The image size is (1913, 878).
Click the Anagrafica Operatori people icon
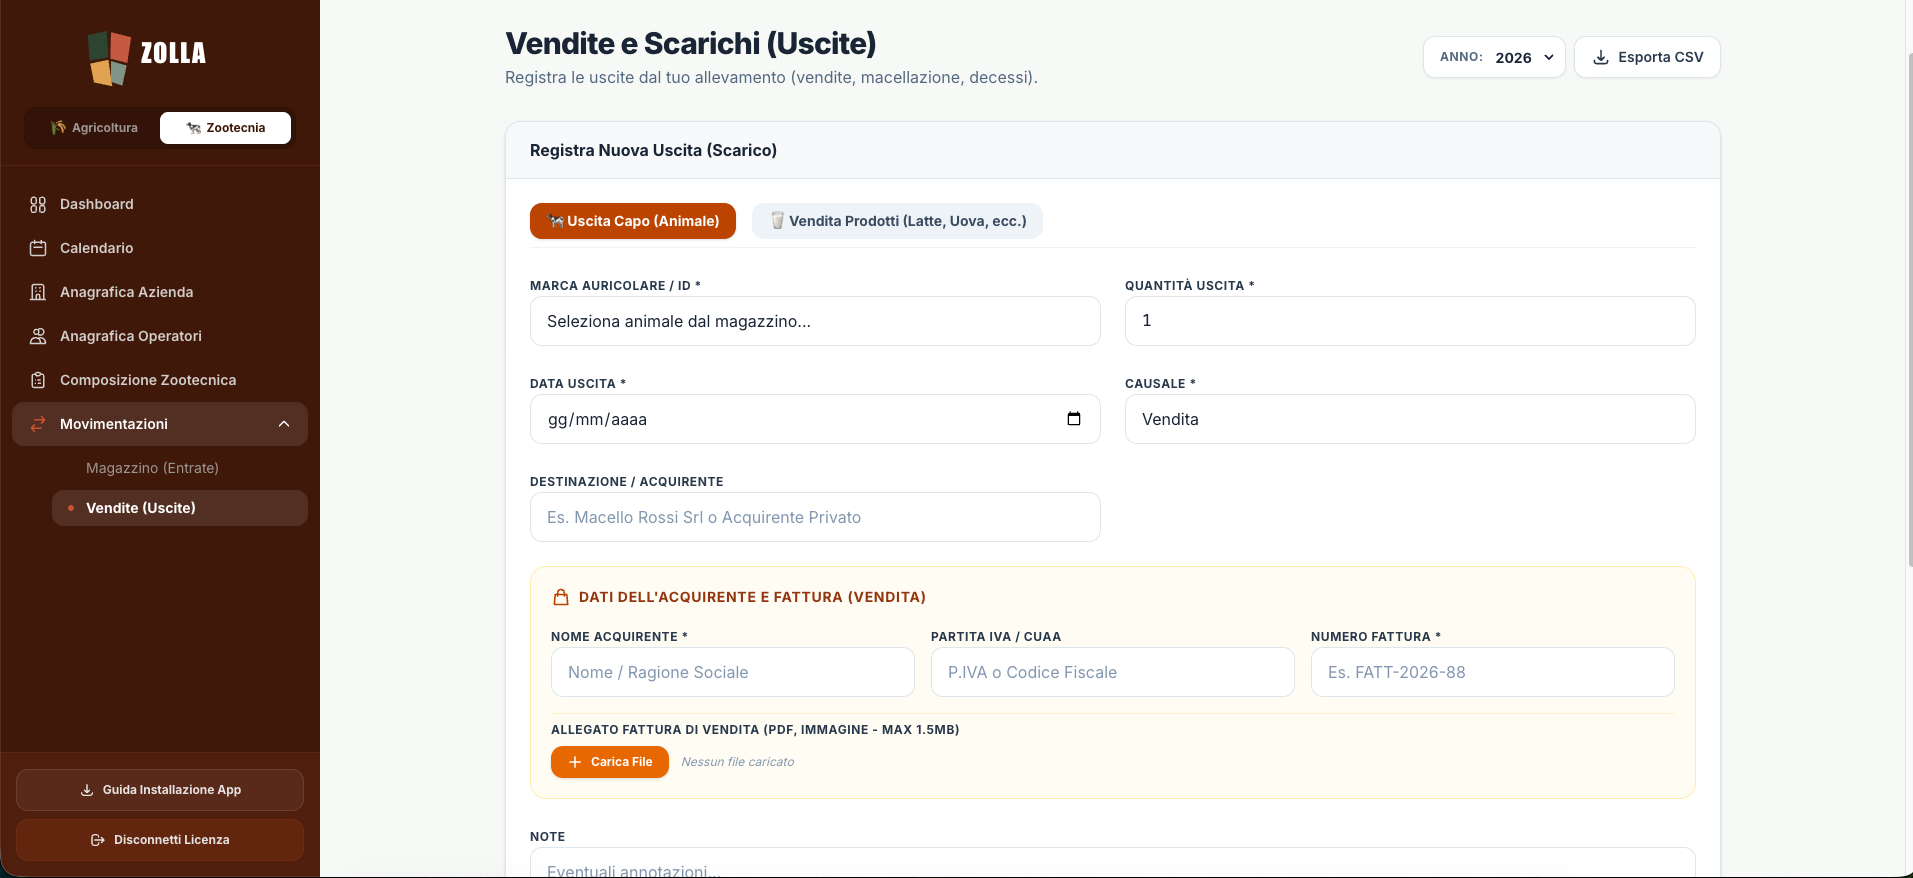coord(38,336)
